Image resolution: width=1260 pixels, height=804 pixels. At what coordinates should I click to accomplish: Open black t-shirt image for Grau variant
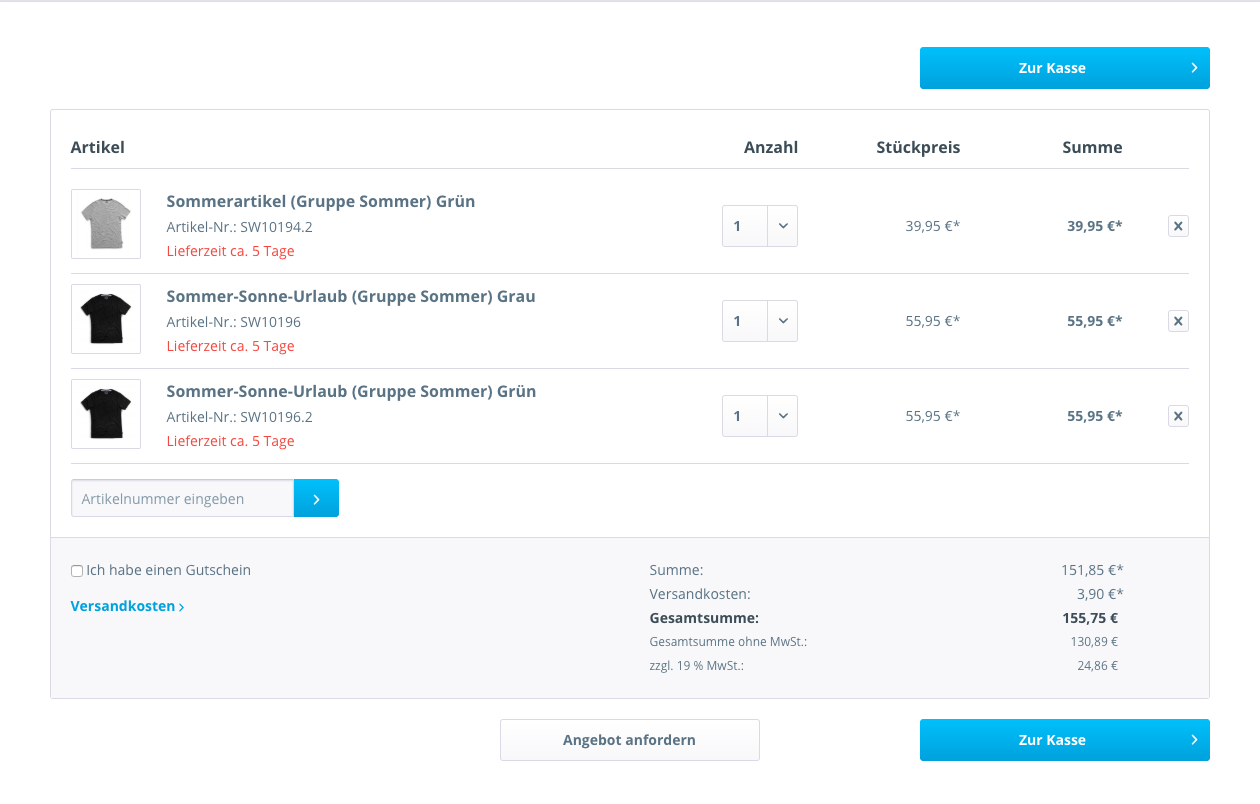pyautogui.click(x=106, y=319)
